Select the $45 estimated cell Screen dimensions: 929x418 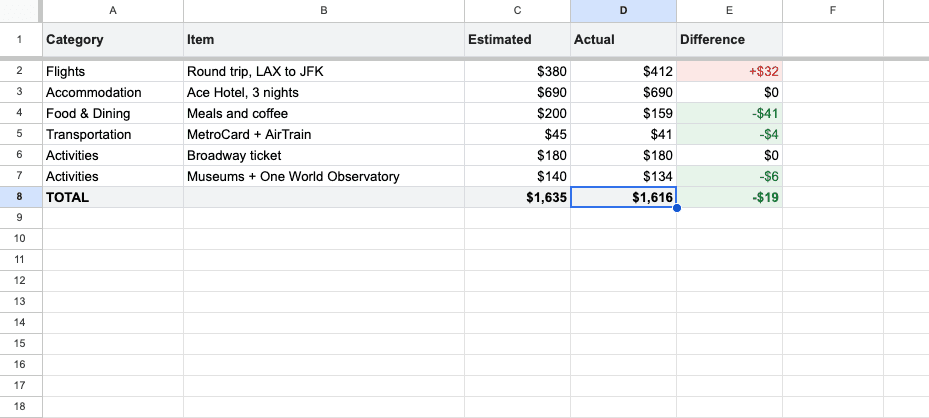(x=517, y=134)
